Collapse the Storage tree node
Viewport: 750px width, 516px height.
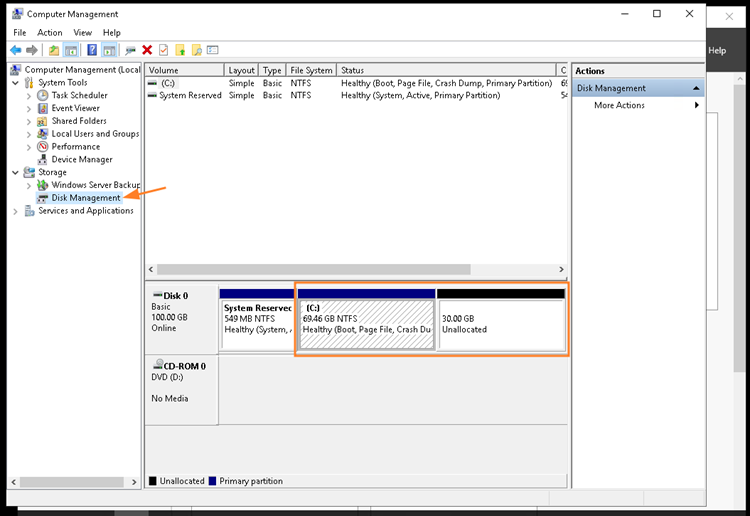pyautogui.click(x=15, y=173)
